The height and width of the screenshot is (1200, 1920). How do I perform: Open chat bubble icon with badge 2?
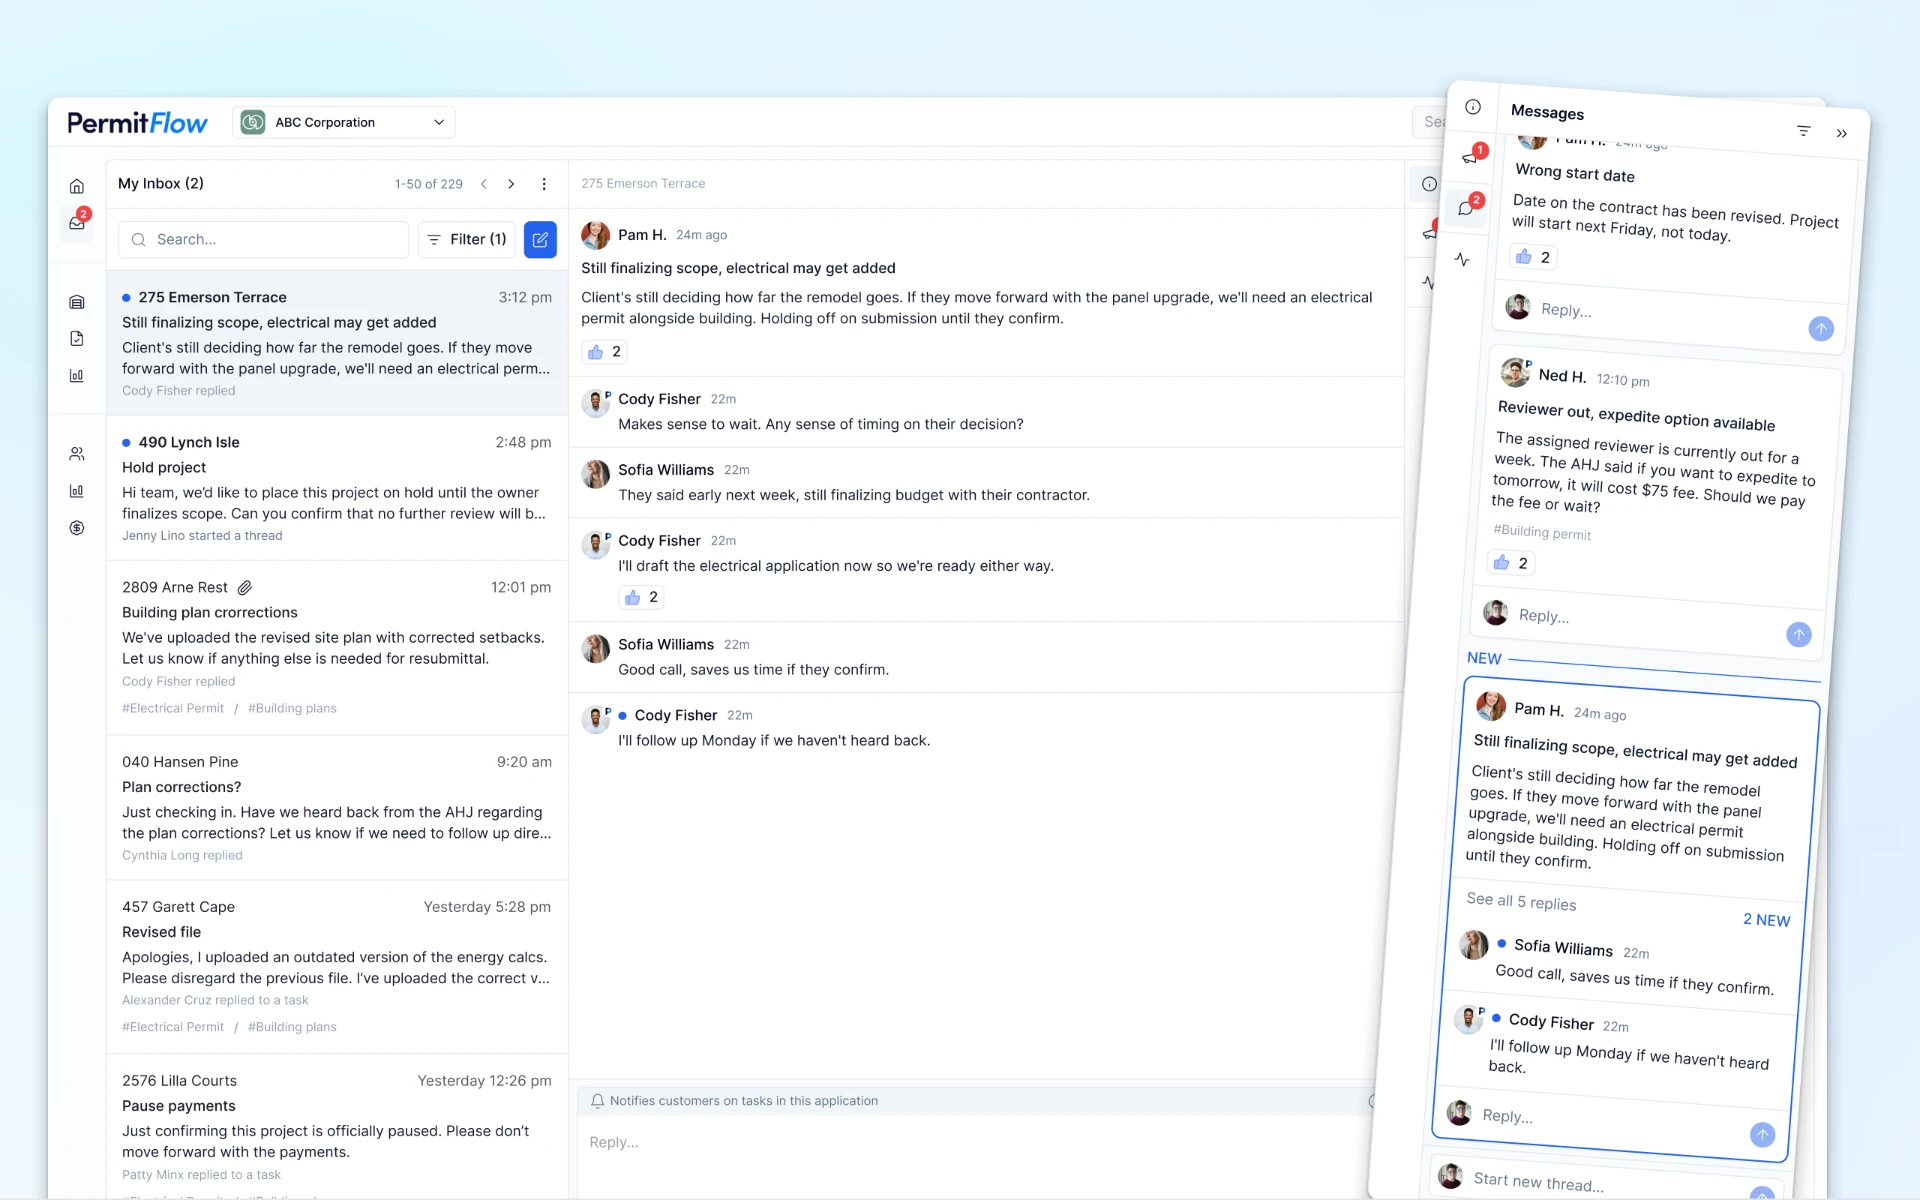1467,206
